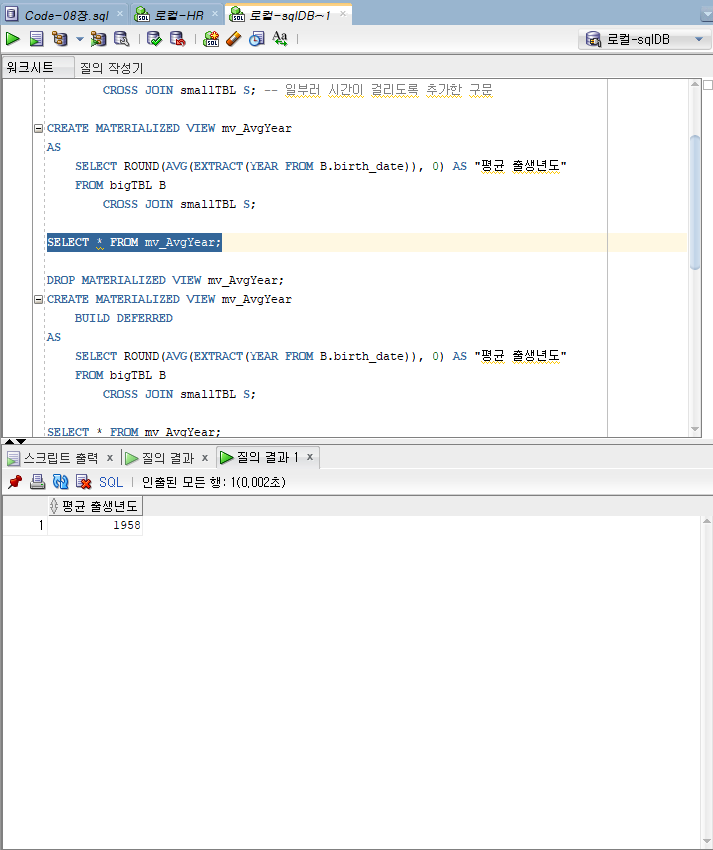Image resolution: width=713 pixels, height=850 pixels.
Task: Click the Run Script icon
Action: pos(36,39)
